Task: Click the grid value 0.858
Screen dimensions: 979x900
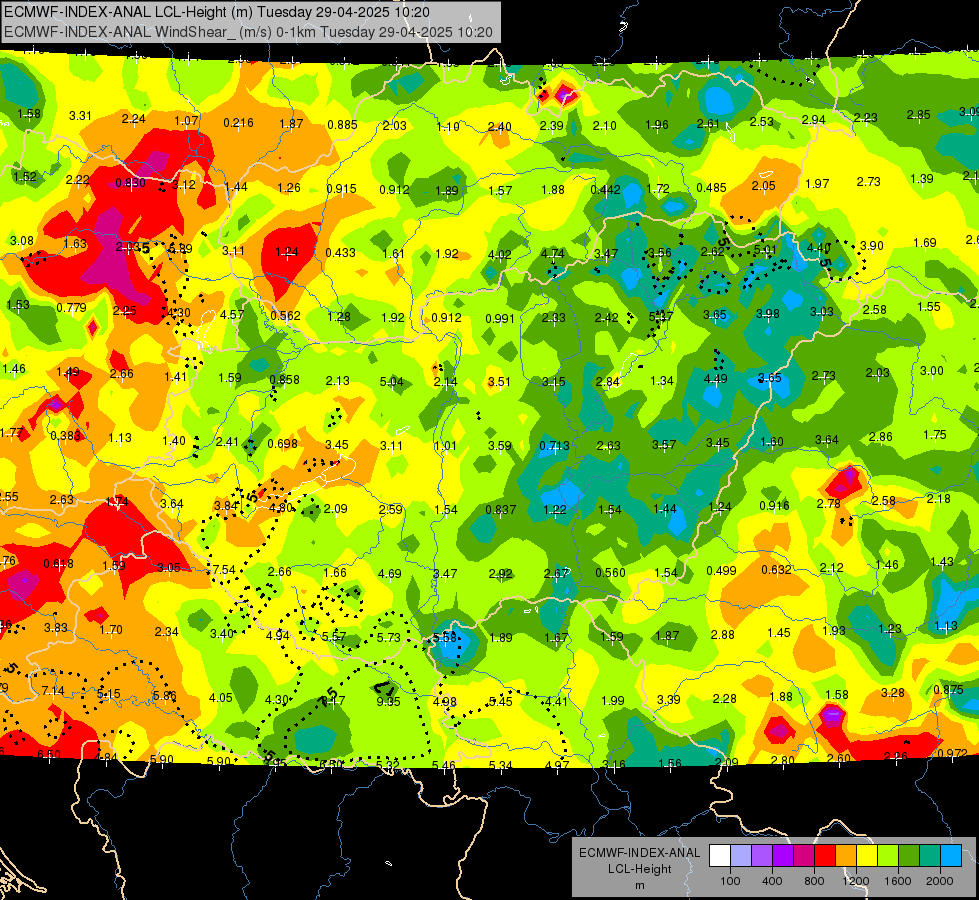Action: (x=284, y=380)
